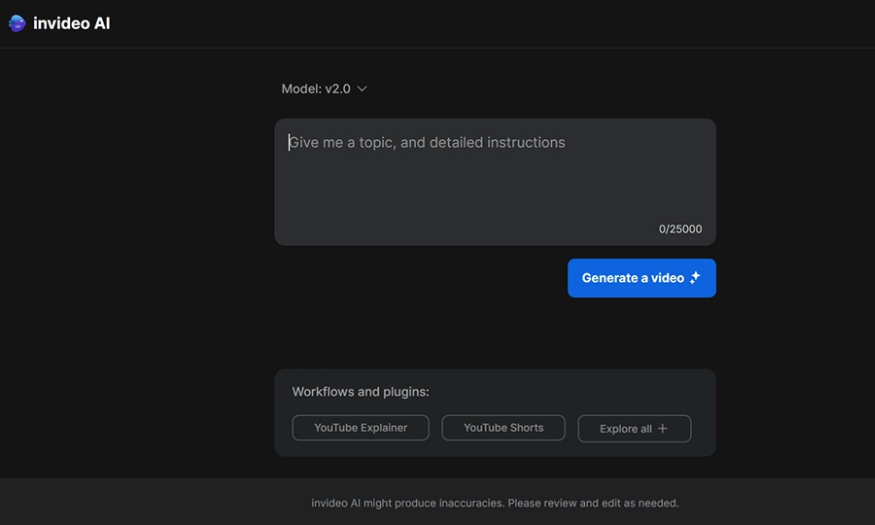This screenshot has height=525, width=875.
Task: Click the word 'Model:' label
Action: [301, 89]
